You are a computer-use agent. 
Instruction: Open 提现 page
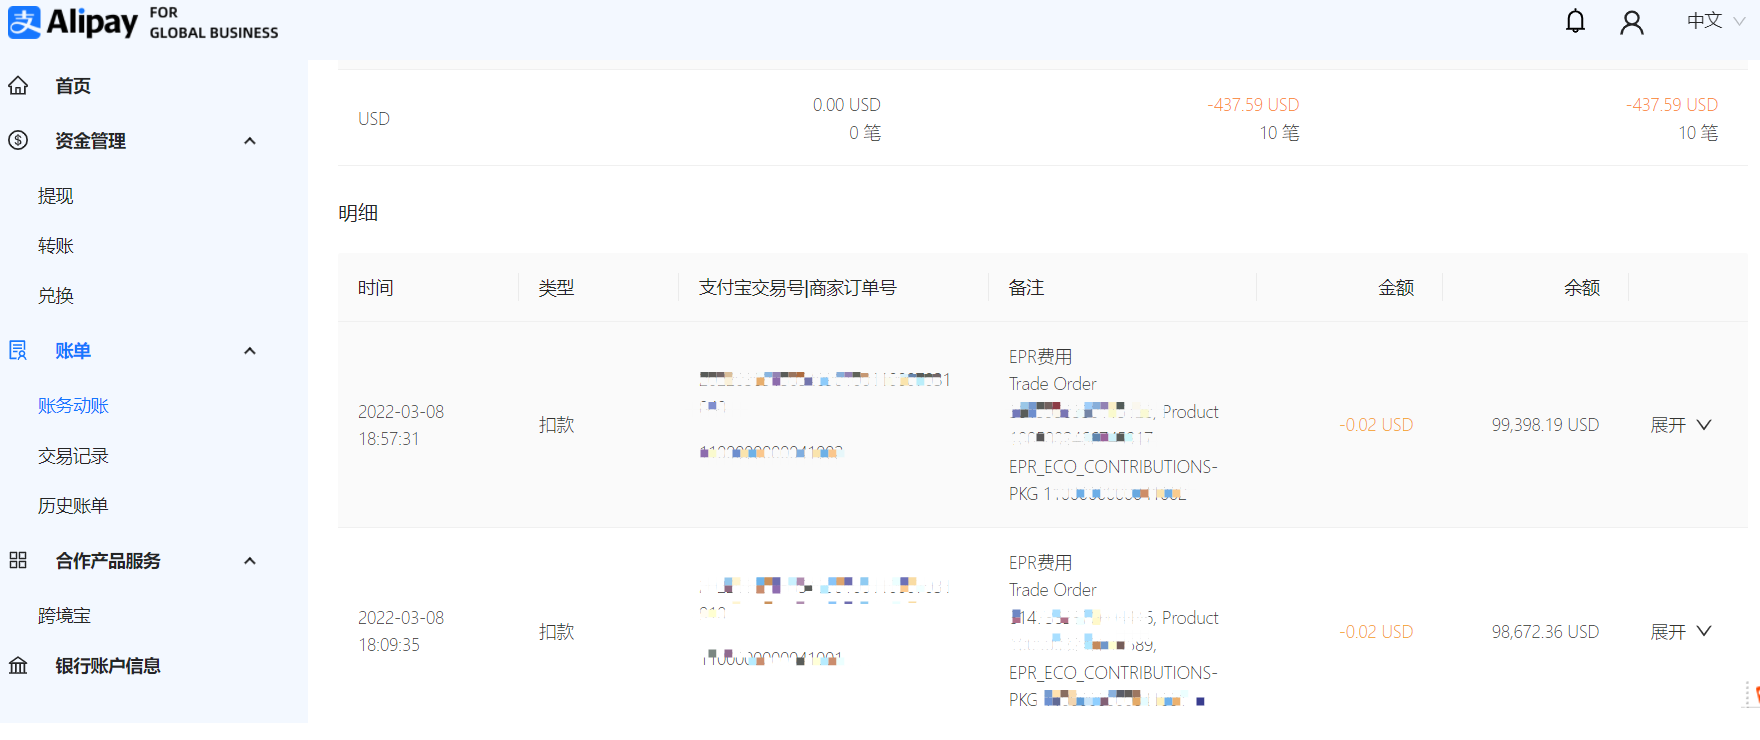pyautogui.click(x=56, y=196)
